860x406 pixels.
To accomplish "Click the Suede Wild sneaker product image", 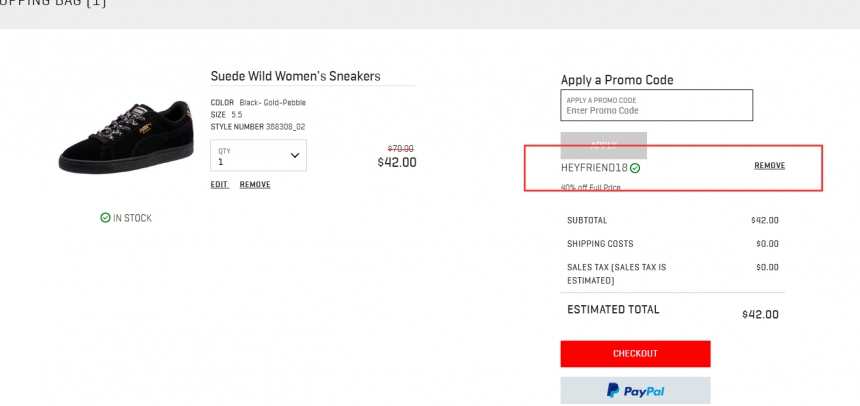I will (x=126, y=138).
